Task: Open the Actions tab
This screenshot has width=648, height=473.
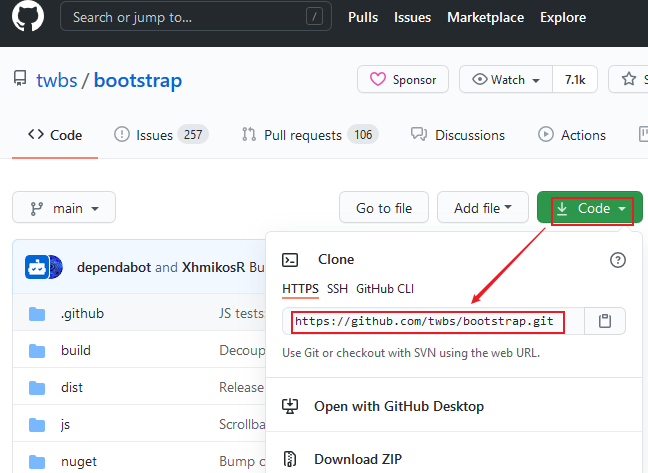Action: click(572, 135)
